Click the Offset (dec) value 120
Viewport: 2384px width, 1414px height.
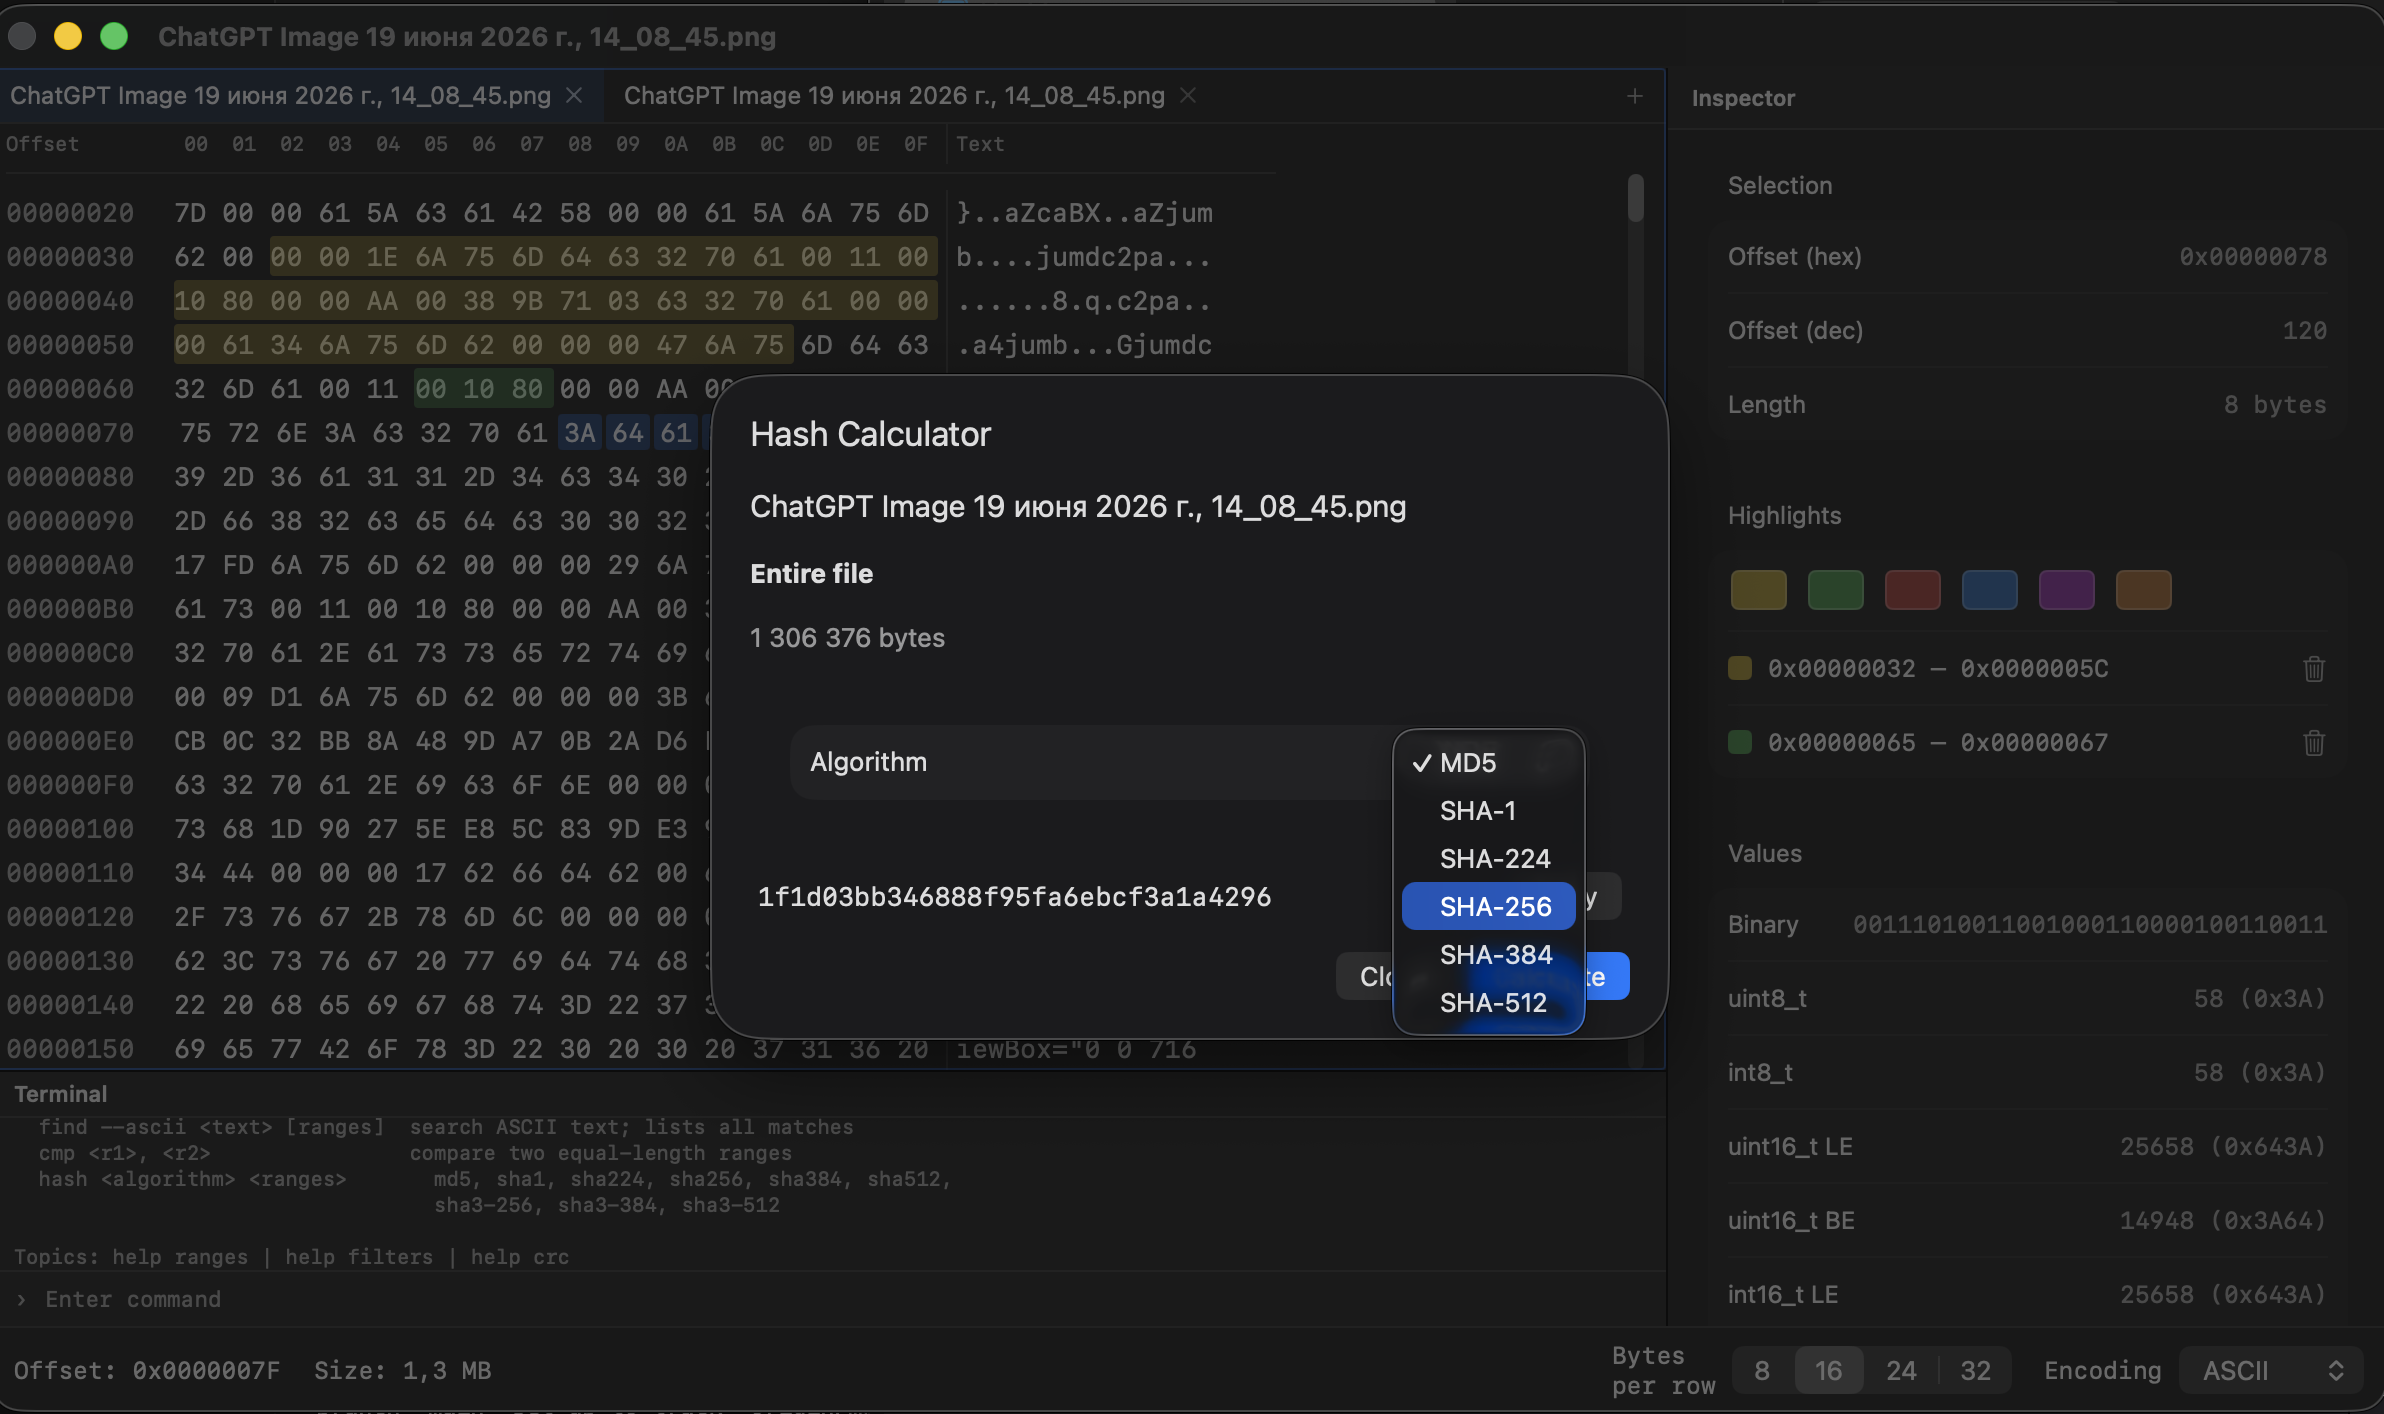tap(2305, 330)
